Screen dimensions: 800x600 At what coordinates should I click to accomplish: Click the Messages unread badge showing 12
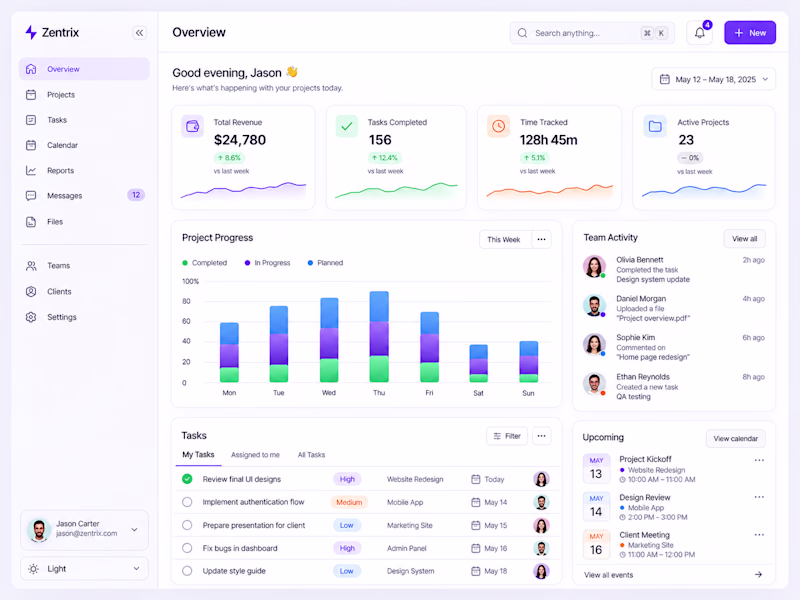136,195
